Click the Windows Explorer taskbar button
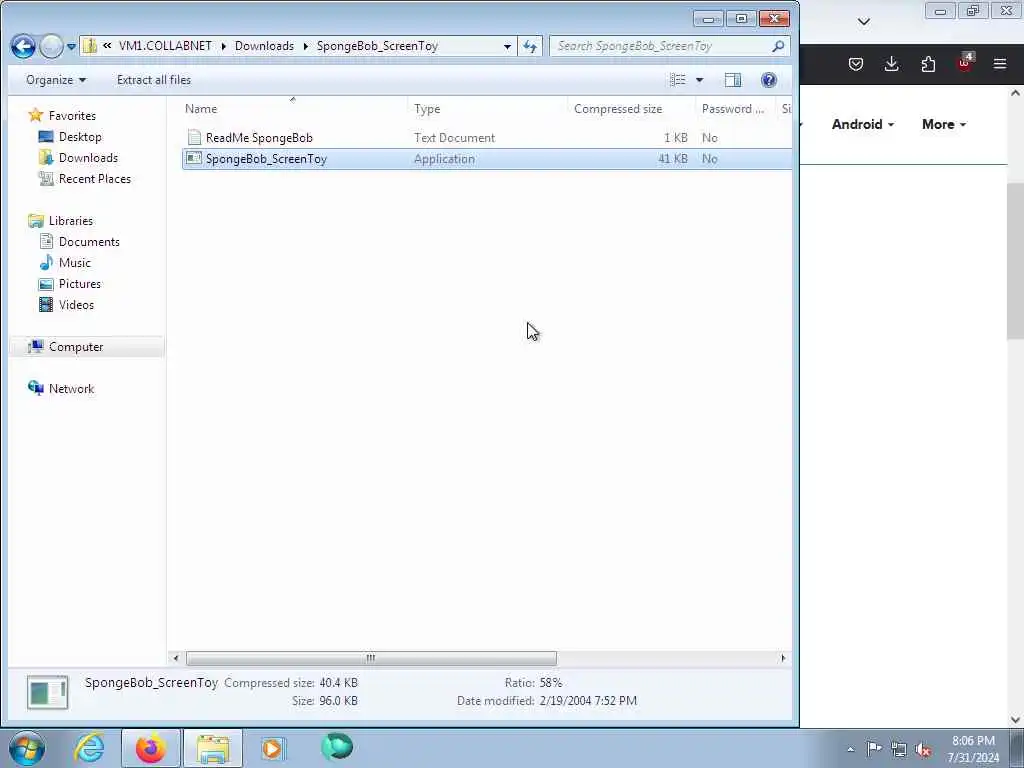 coord(213,748)
